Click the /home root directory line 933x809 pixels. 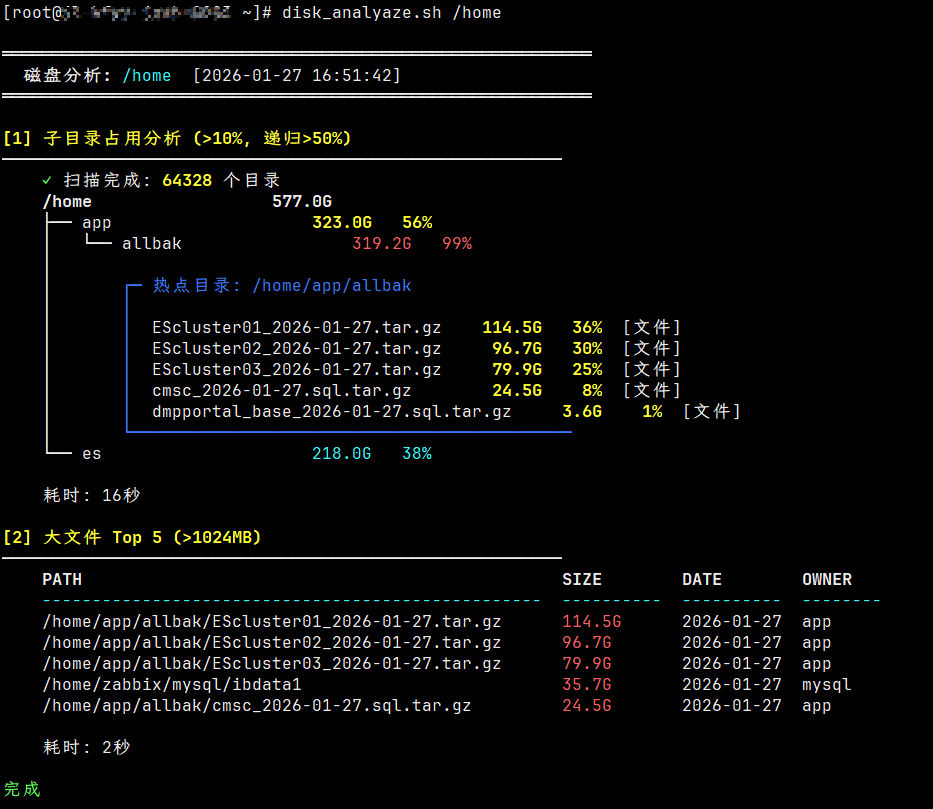[x=67, y=202]
